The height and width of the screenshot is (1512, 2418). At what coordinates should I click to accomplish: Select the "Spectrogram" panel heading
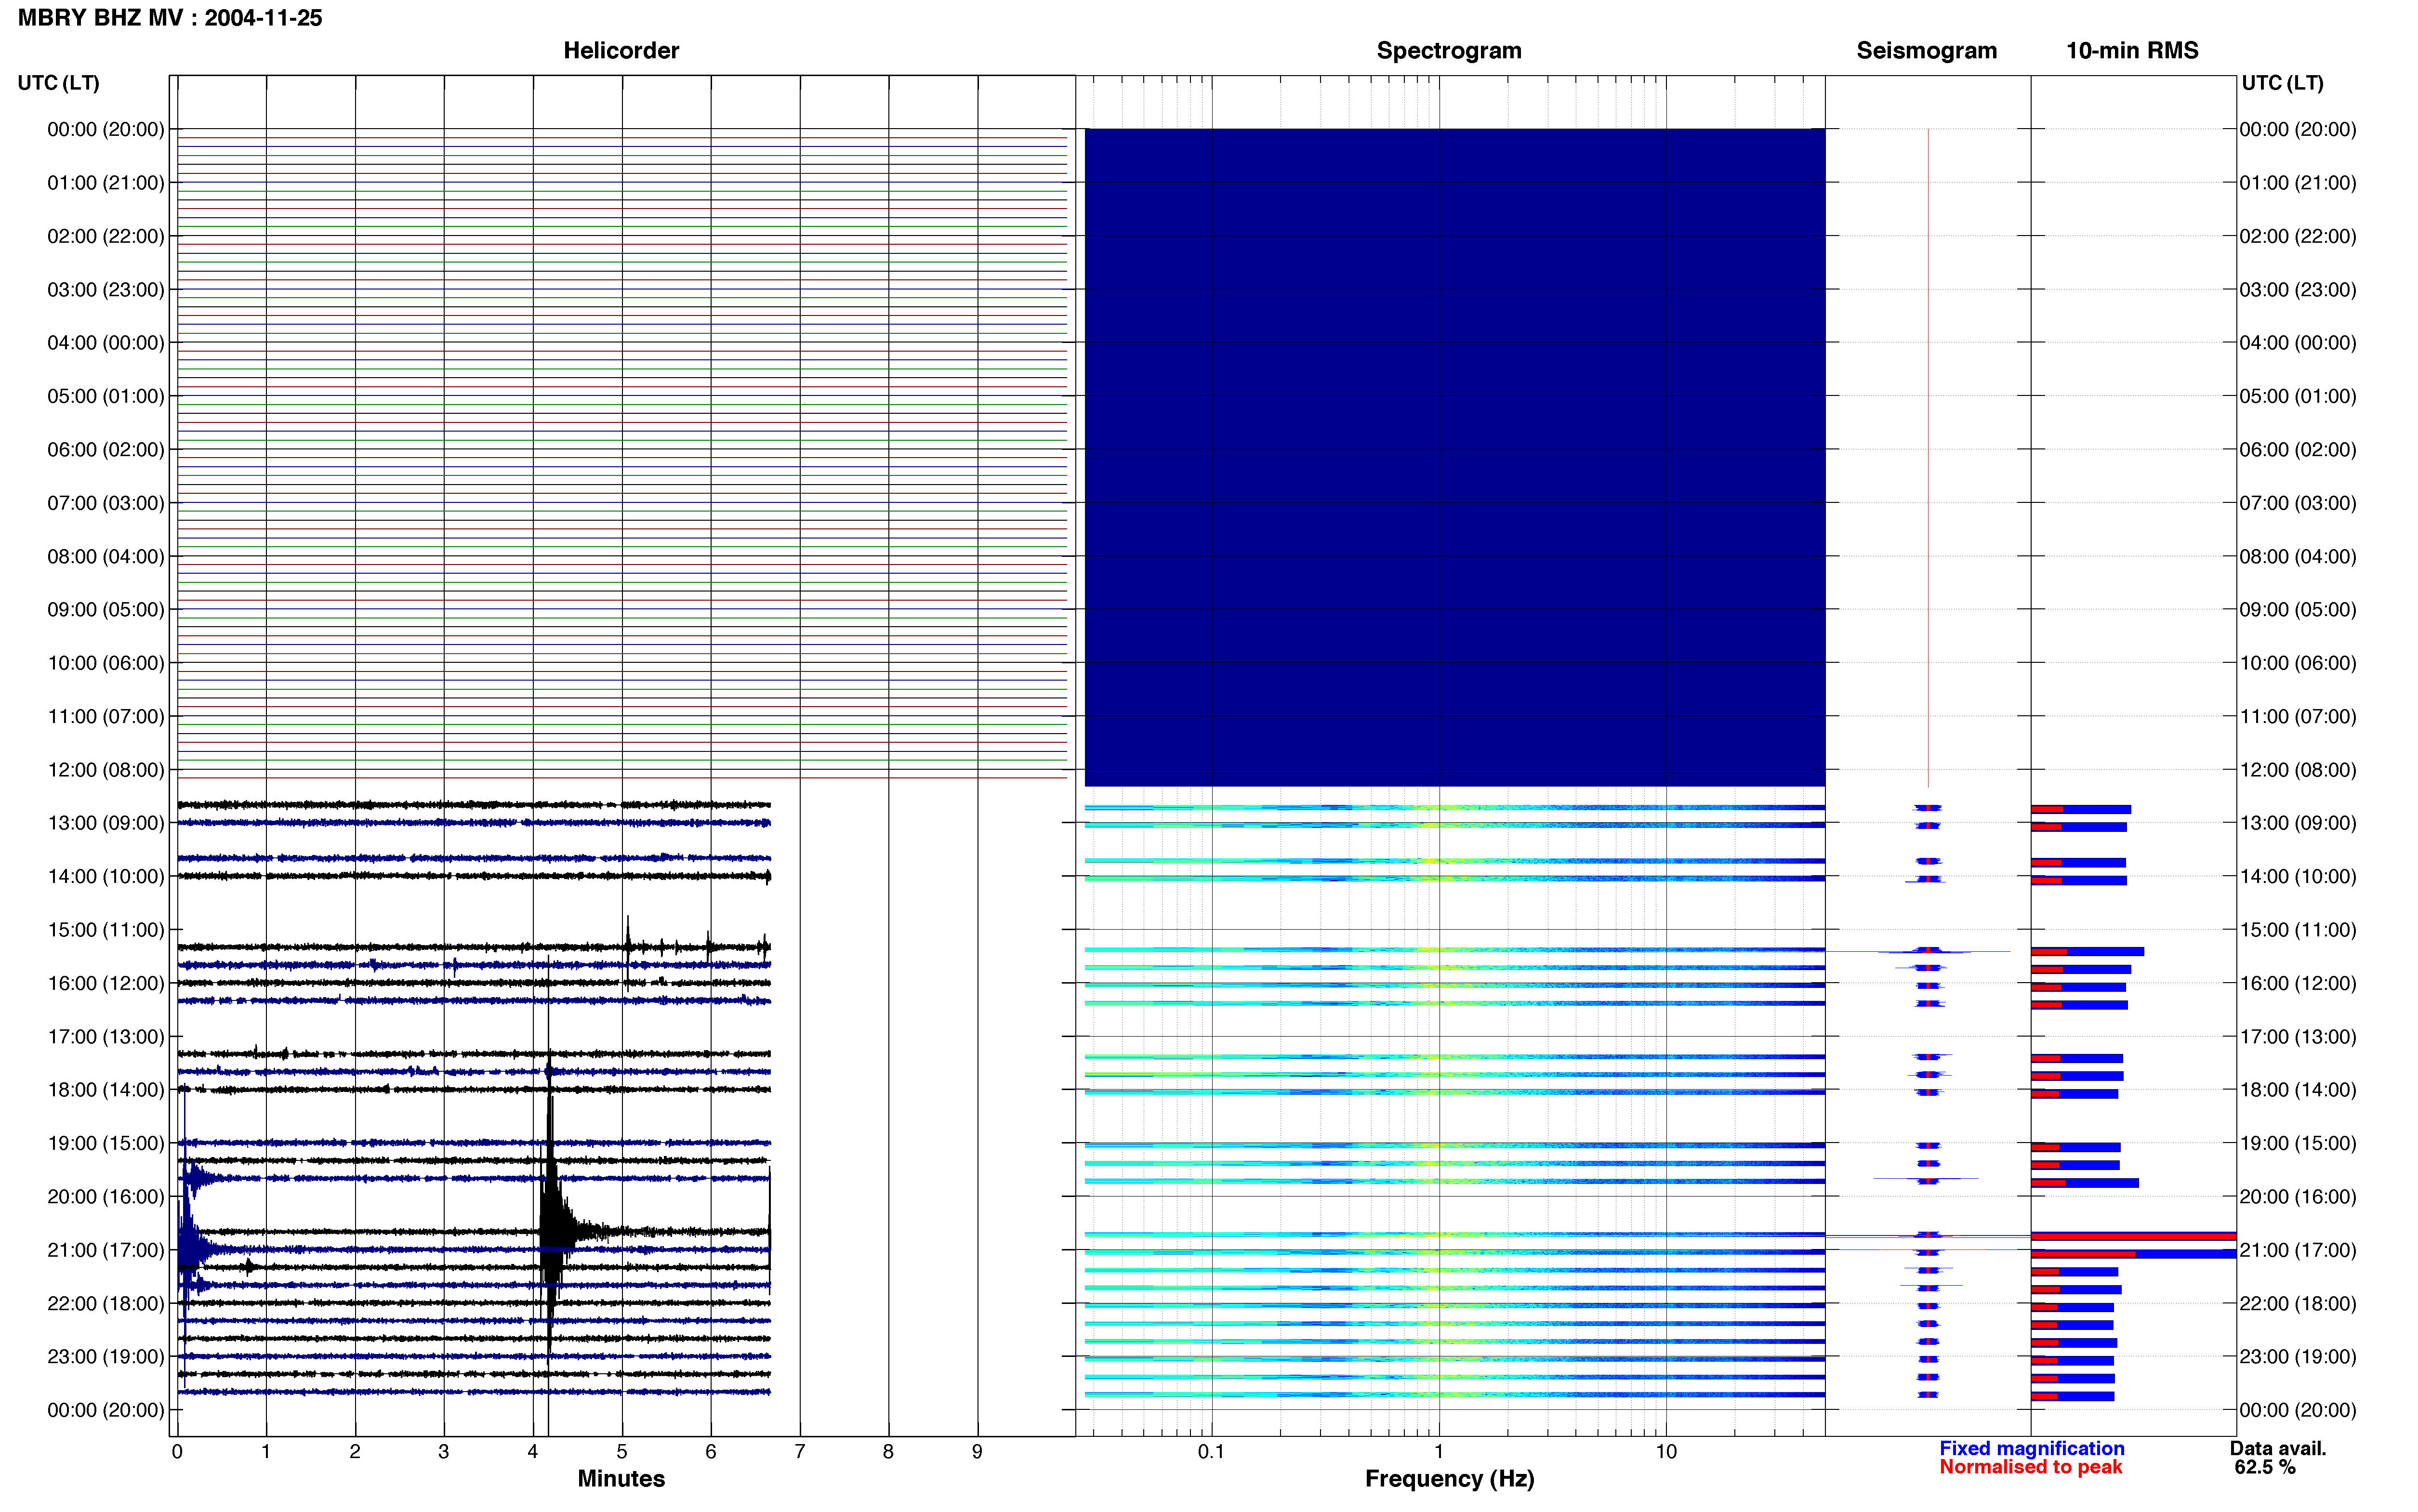click(1449, 50)
